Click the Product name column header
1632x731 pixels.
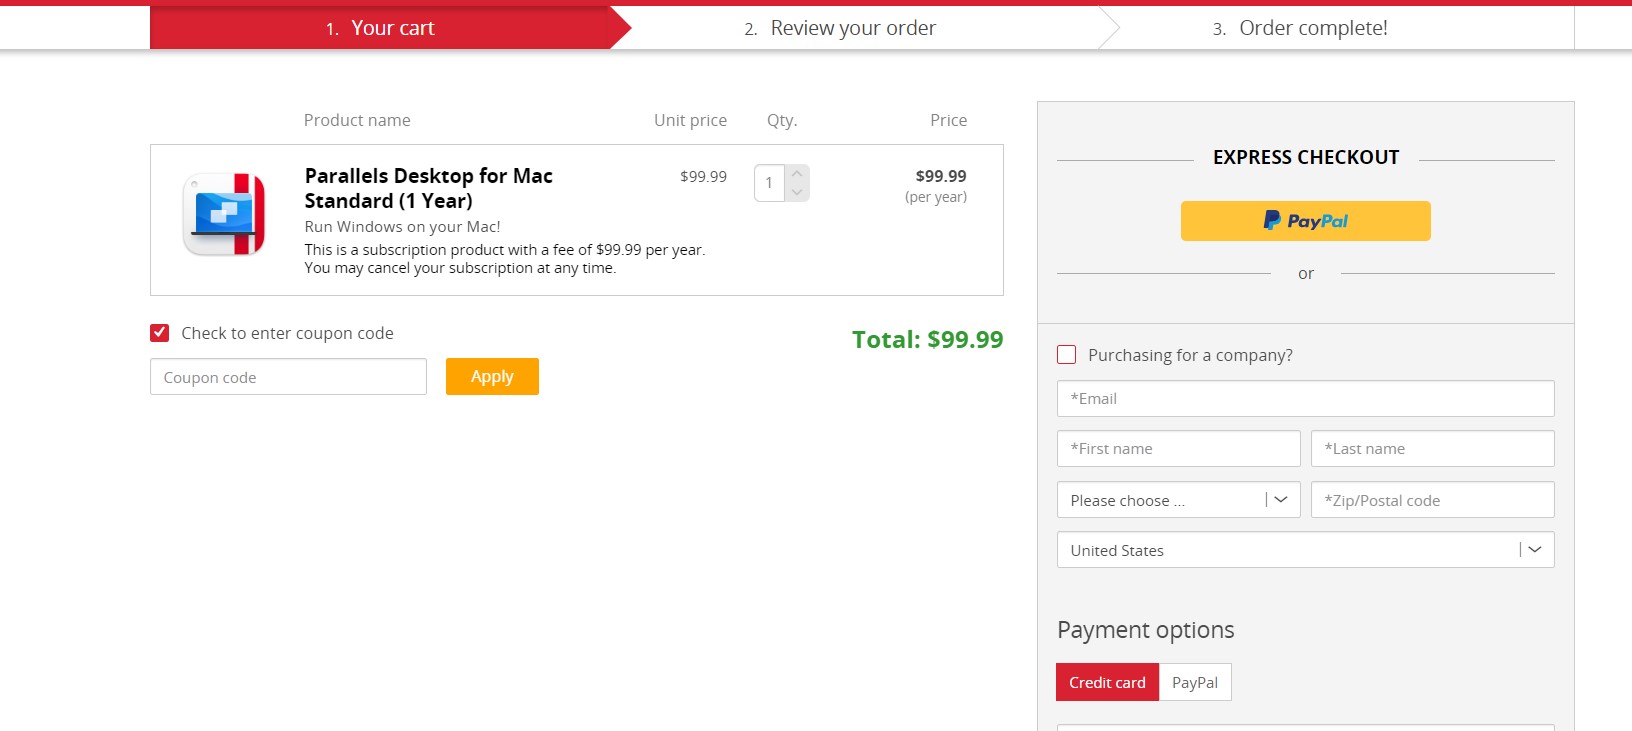coord(357,120)
